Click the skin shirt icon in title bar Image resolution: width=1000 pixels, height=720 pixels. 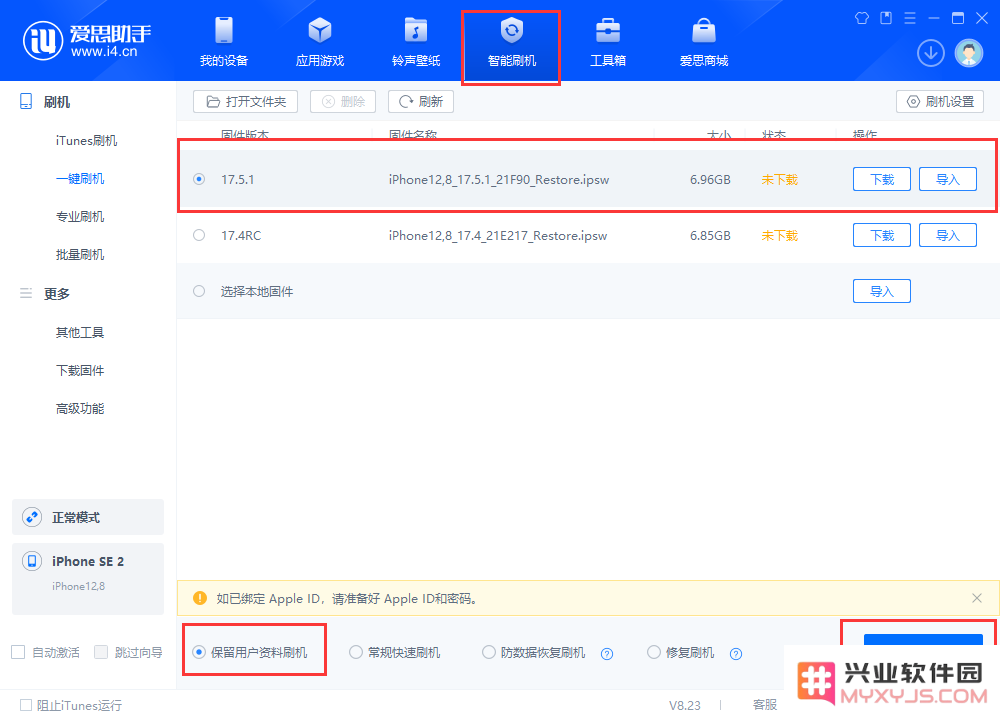click(x=862, y=18)
